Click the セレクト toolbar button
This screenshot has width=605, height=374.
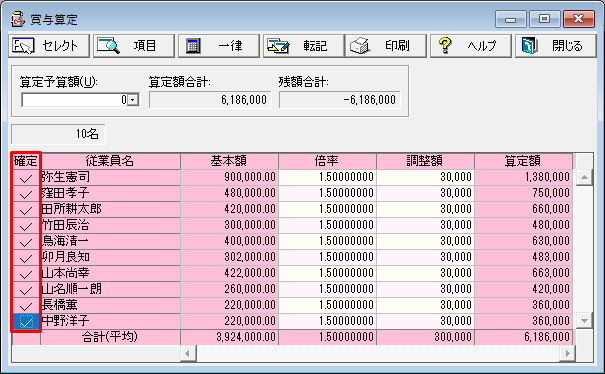49,46
